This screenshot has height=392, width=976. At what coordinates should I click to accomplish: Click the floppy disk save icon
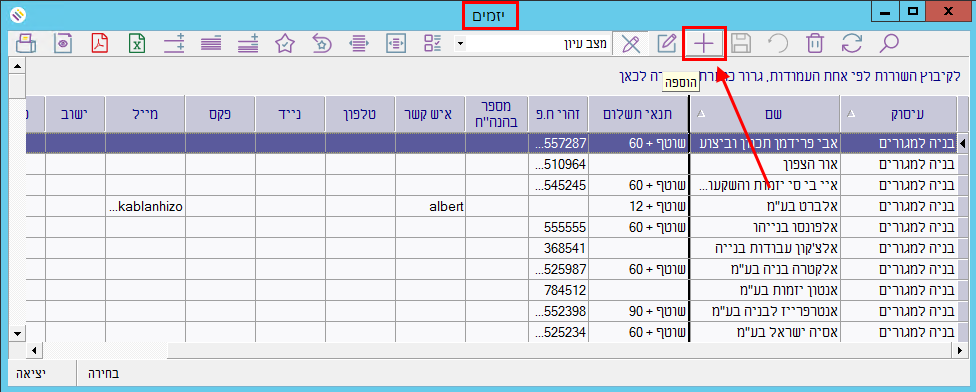point(741,44)
